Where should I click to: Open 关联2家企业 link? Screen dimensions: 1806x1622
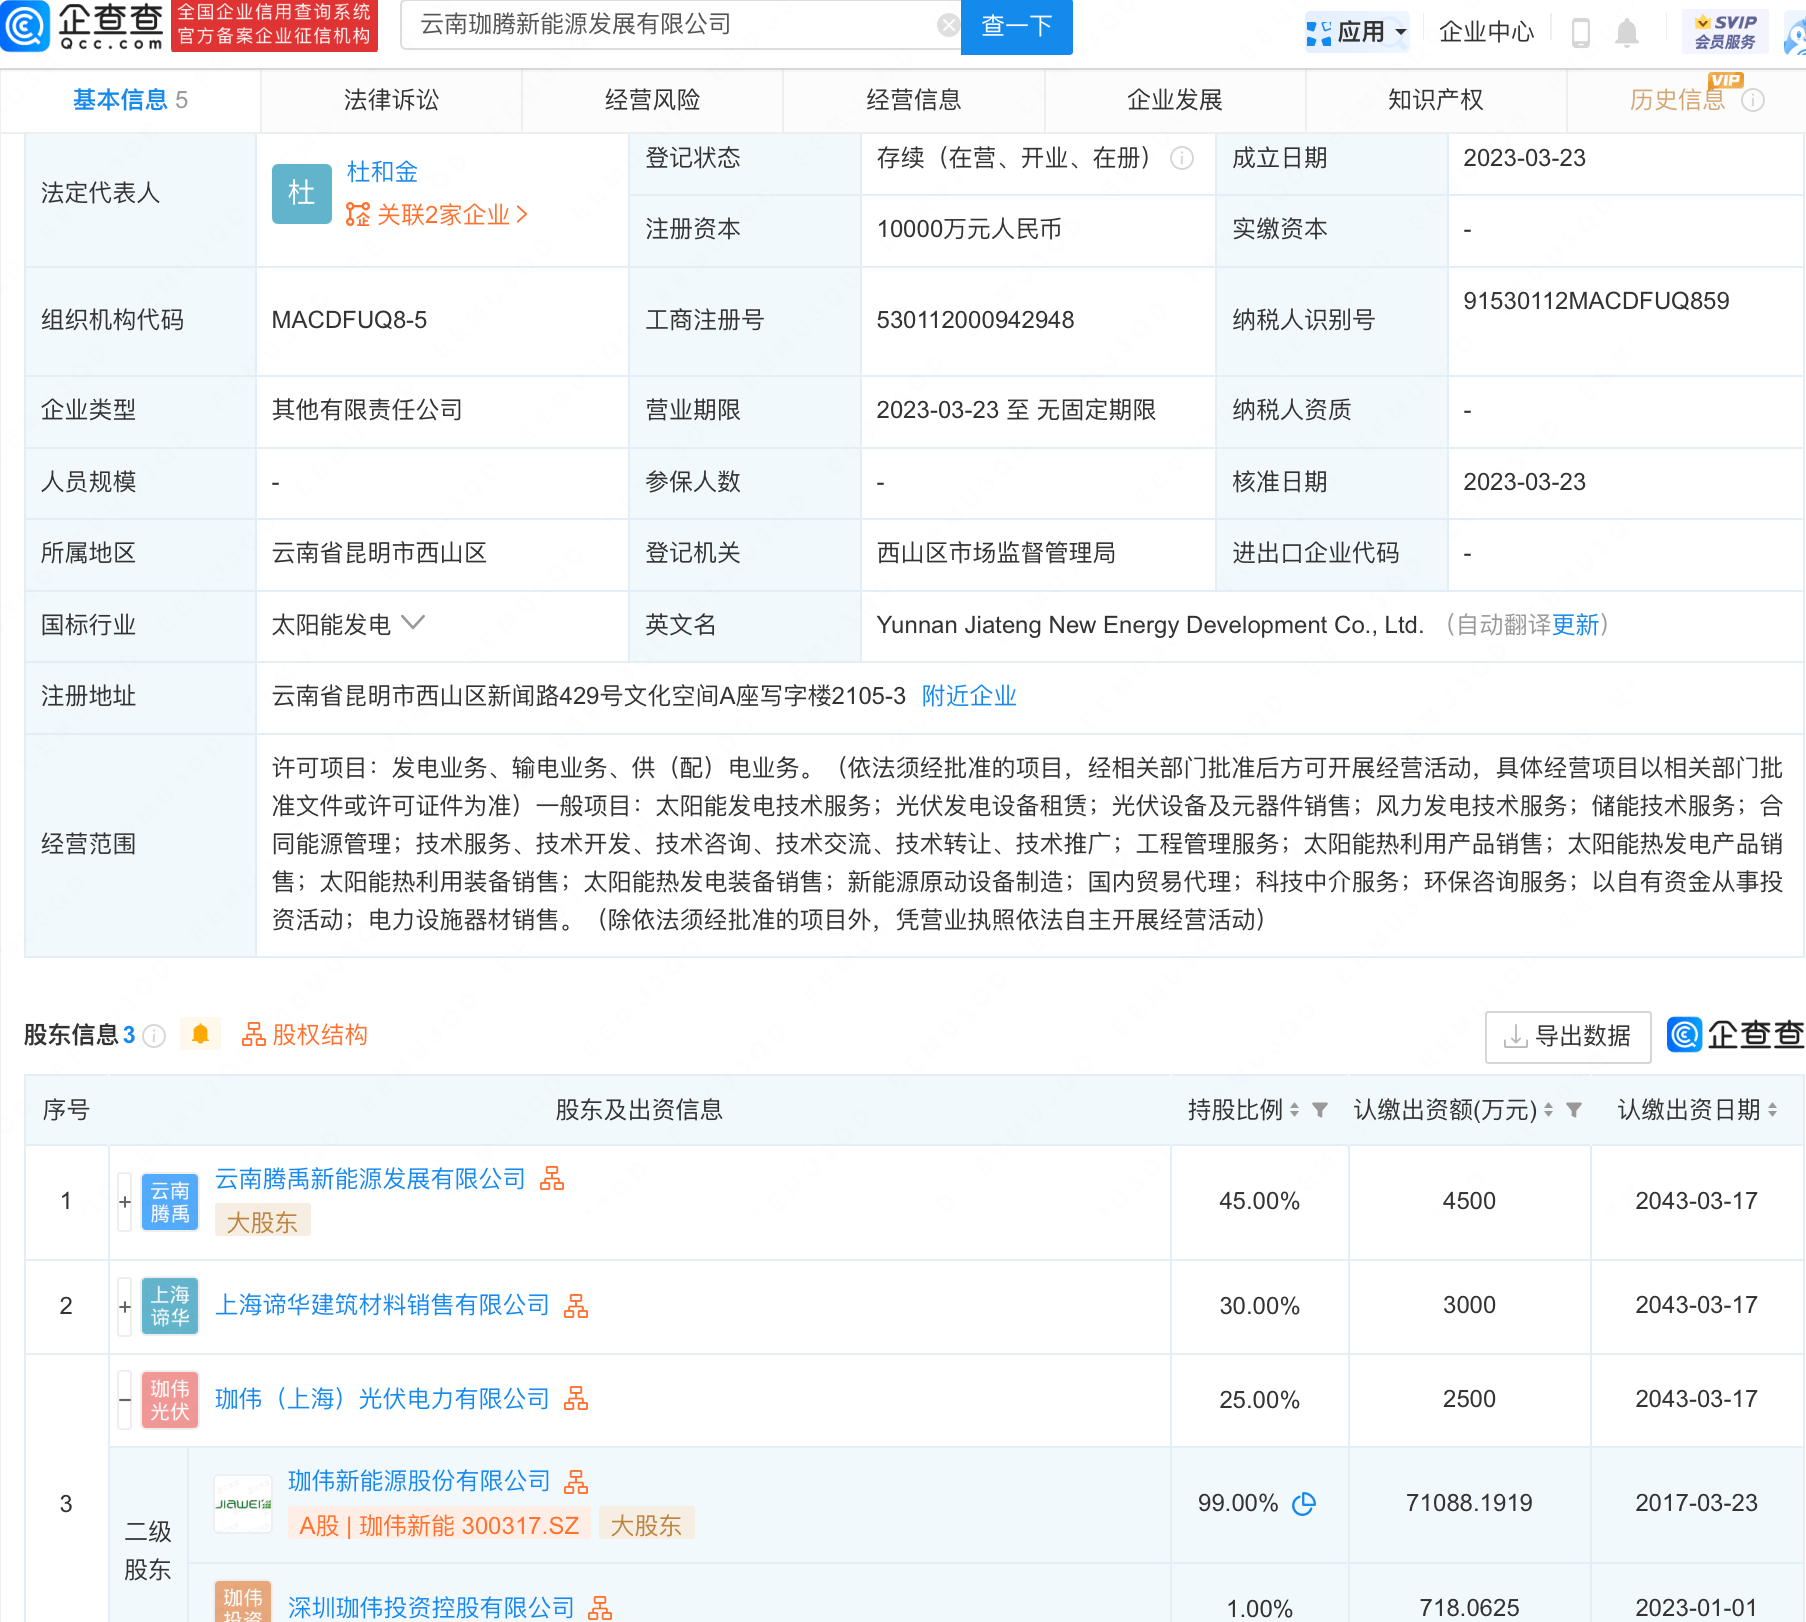point(437,215)
